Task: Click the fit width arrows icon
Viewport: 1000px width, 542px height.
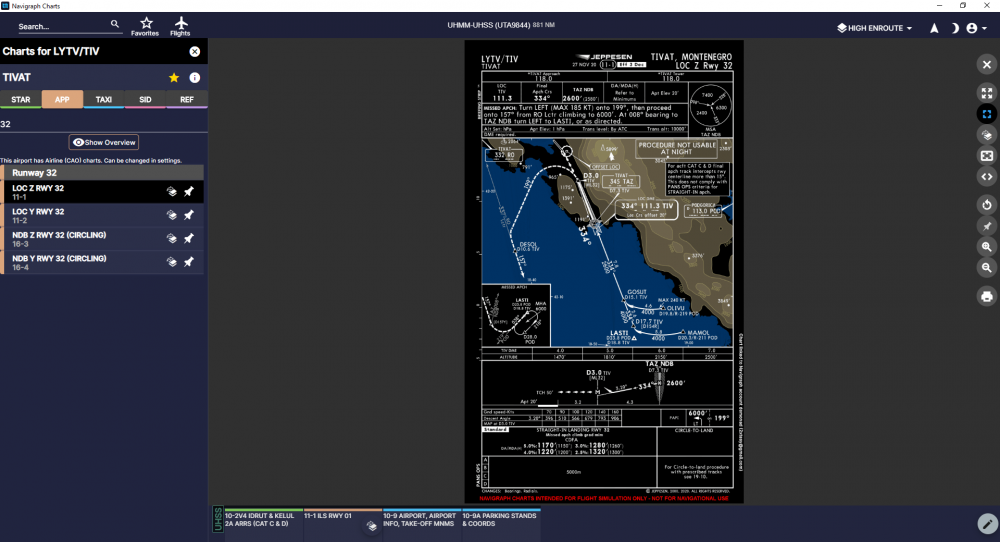Action: pos(987,177)
